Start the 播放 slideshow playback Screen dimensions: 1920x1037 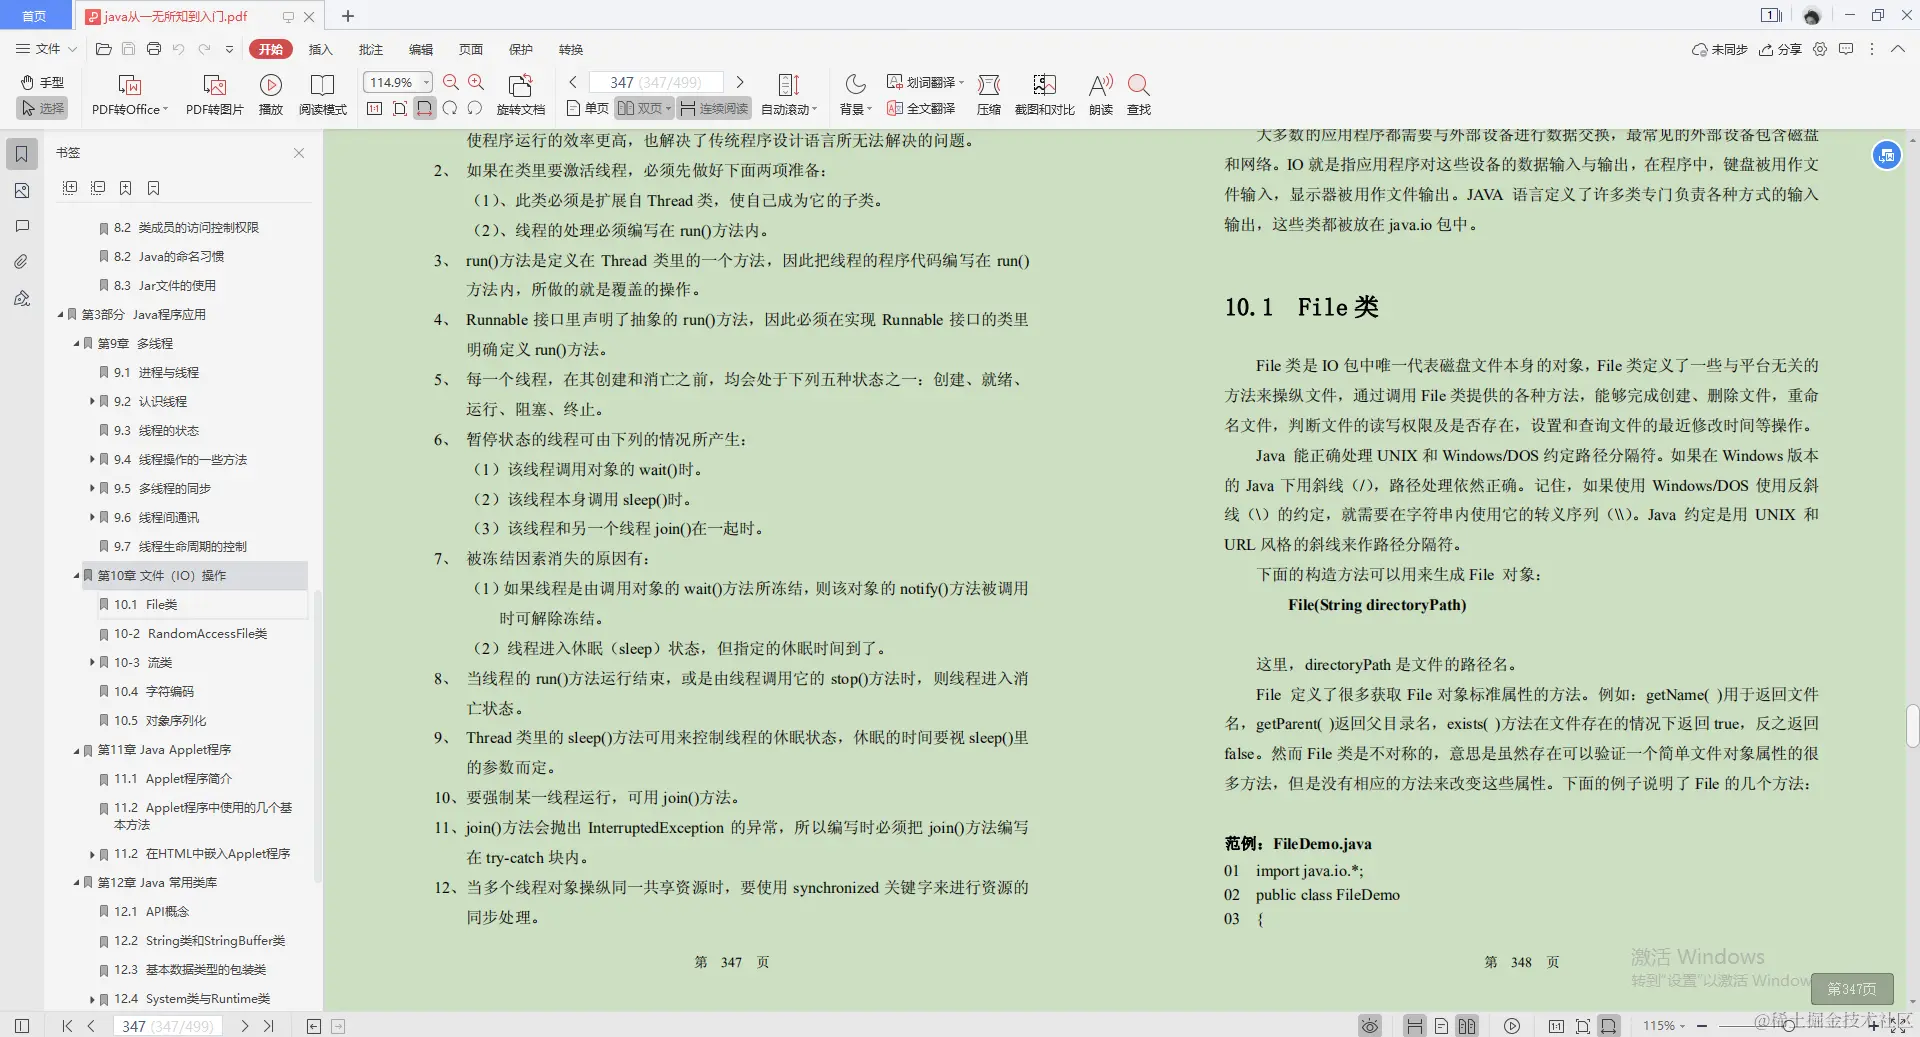point(270,93)
